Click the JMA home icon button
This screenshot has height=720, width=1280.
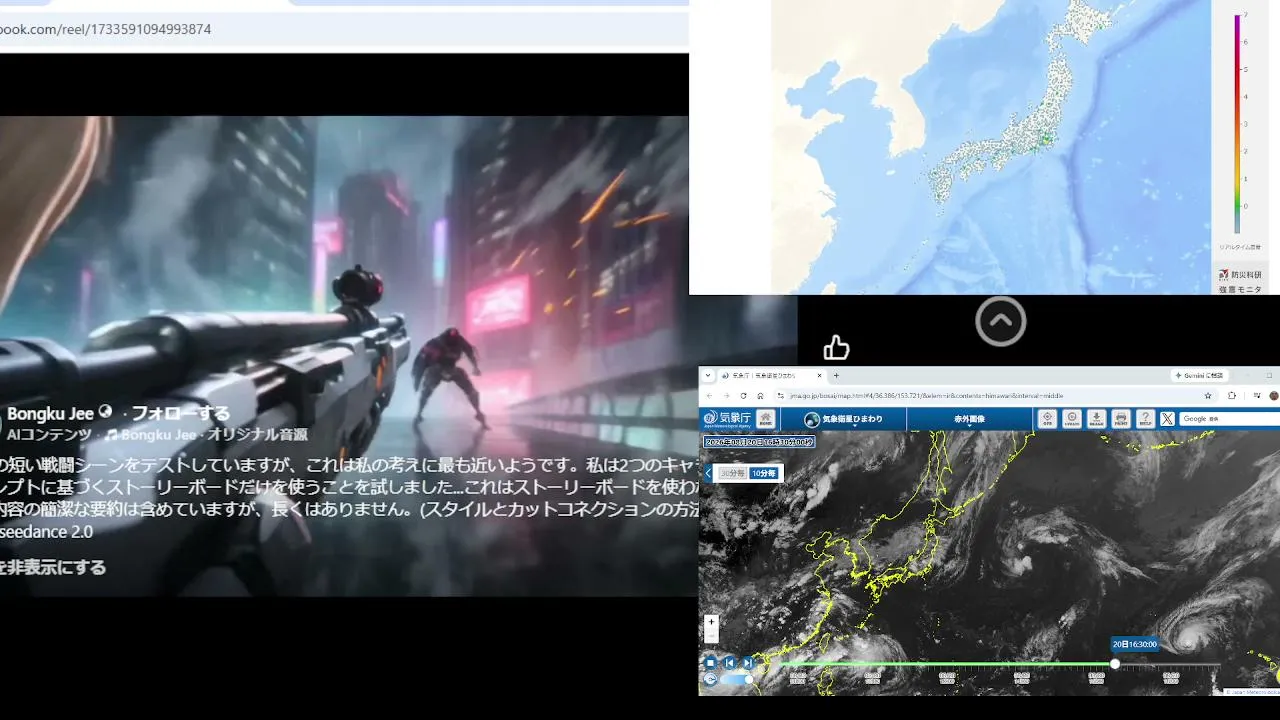coord(765,419)
